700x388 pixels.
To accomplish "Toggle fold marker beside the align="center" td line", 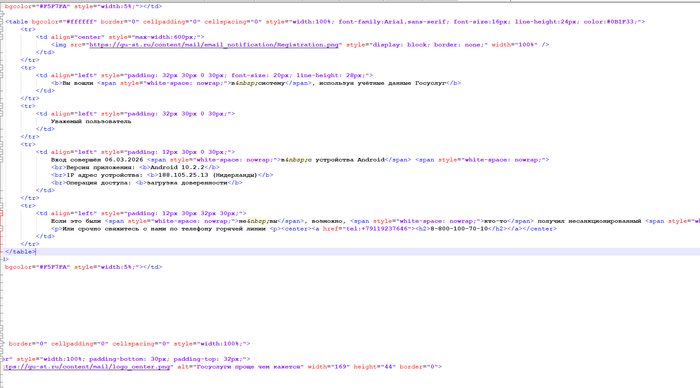I will tap(2, 37).
